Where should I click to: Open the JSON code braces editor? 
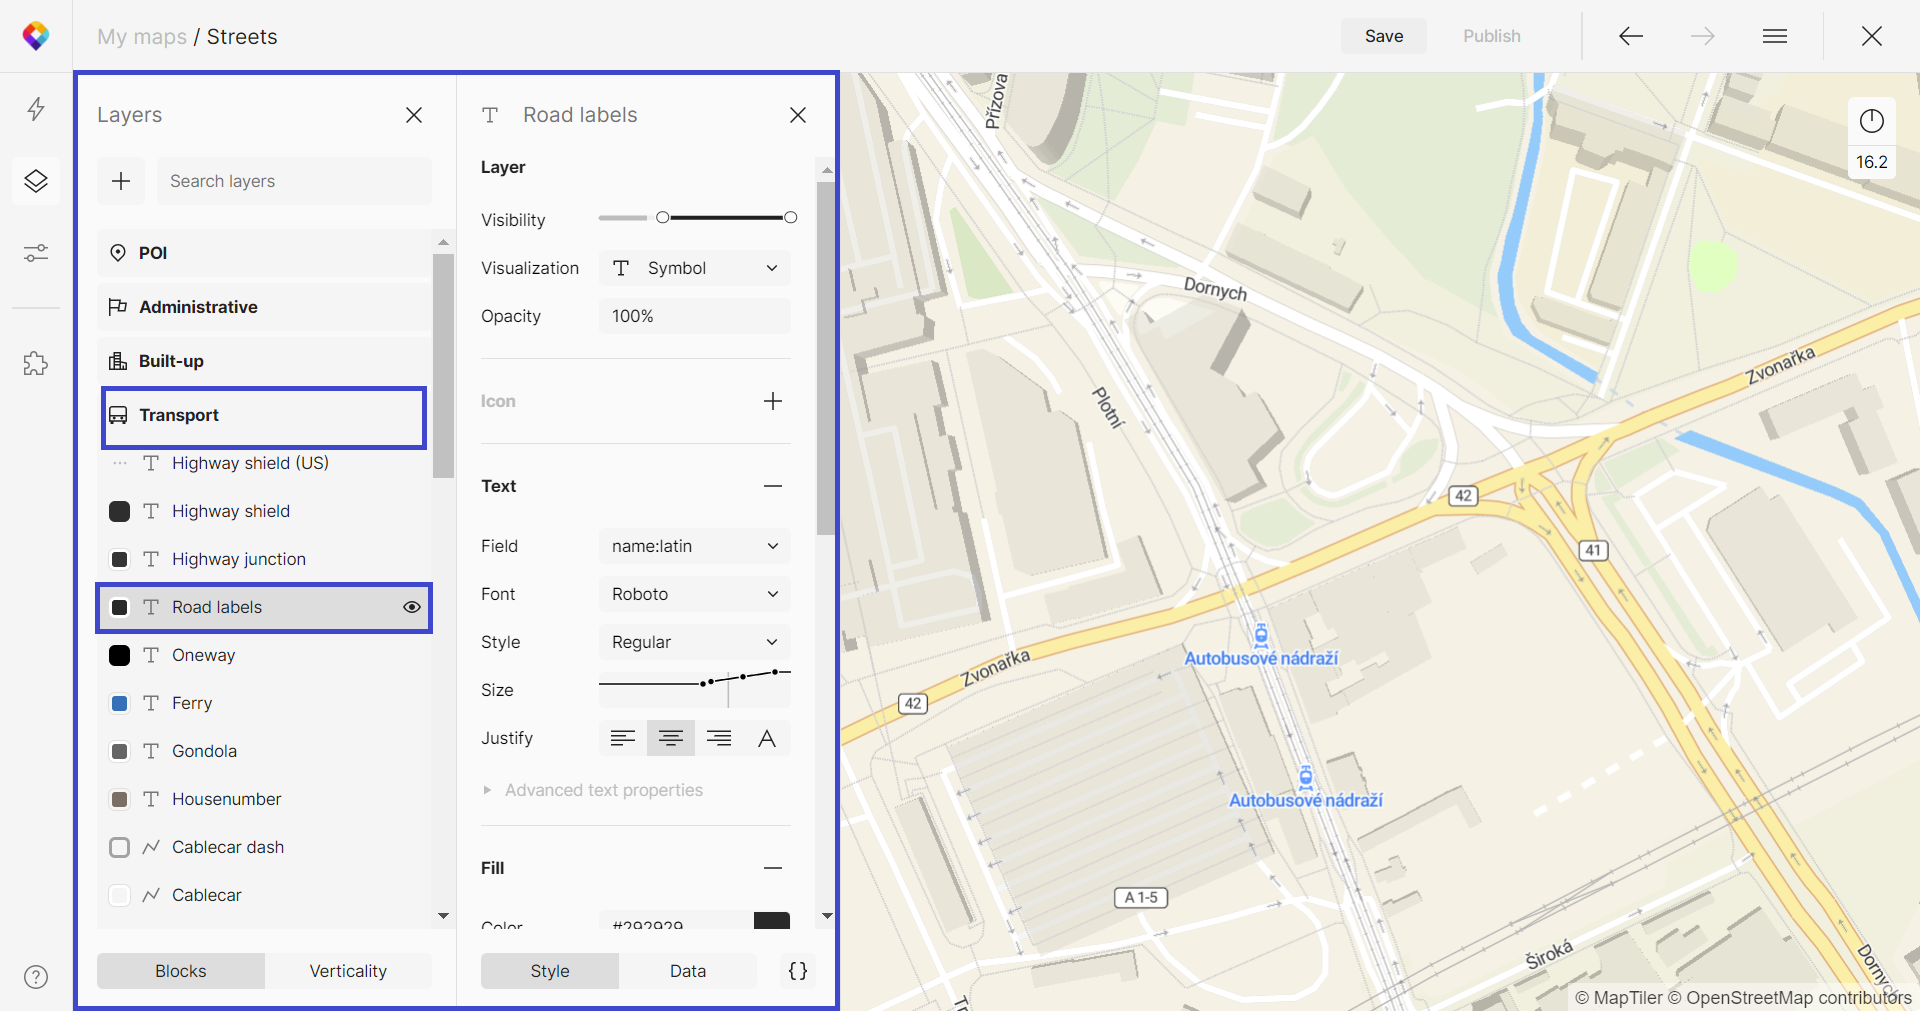(798, 971)
